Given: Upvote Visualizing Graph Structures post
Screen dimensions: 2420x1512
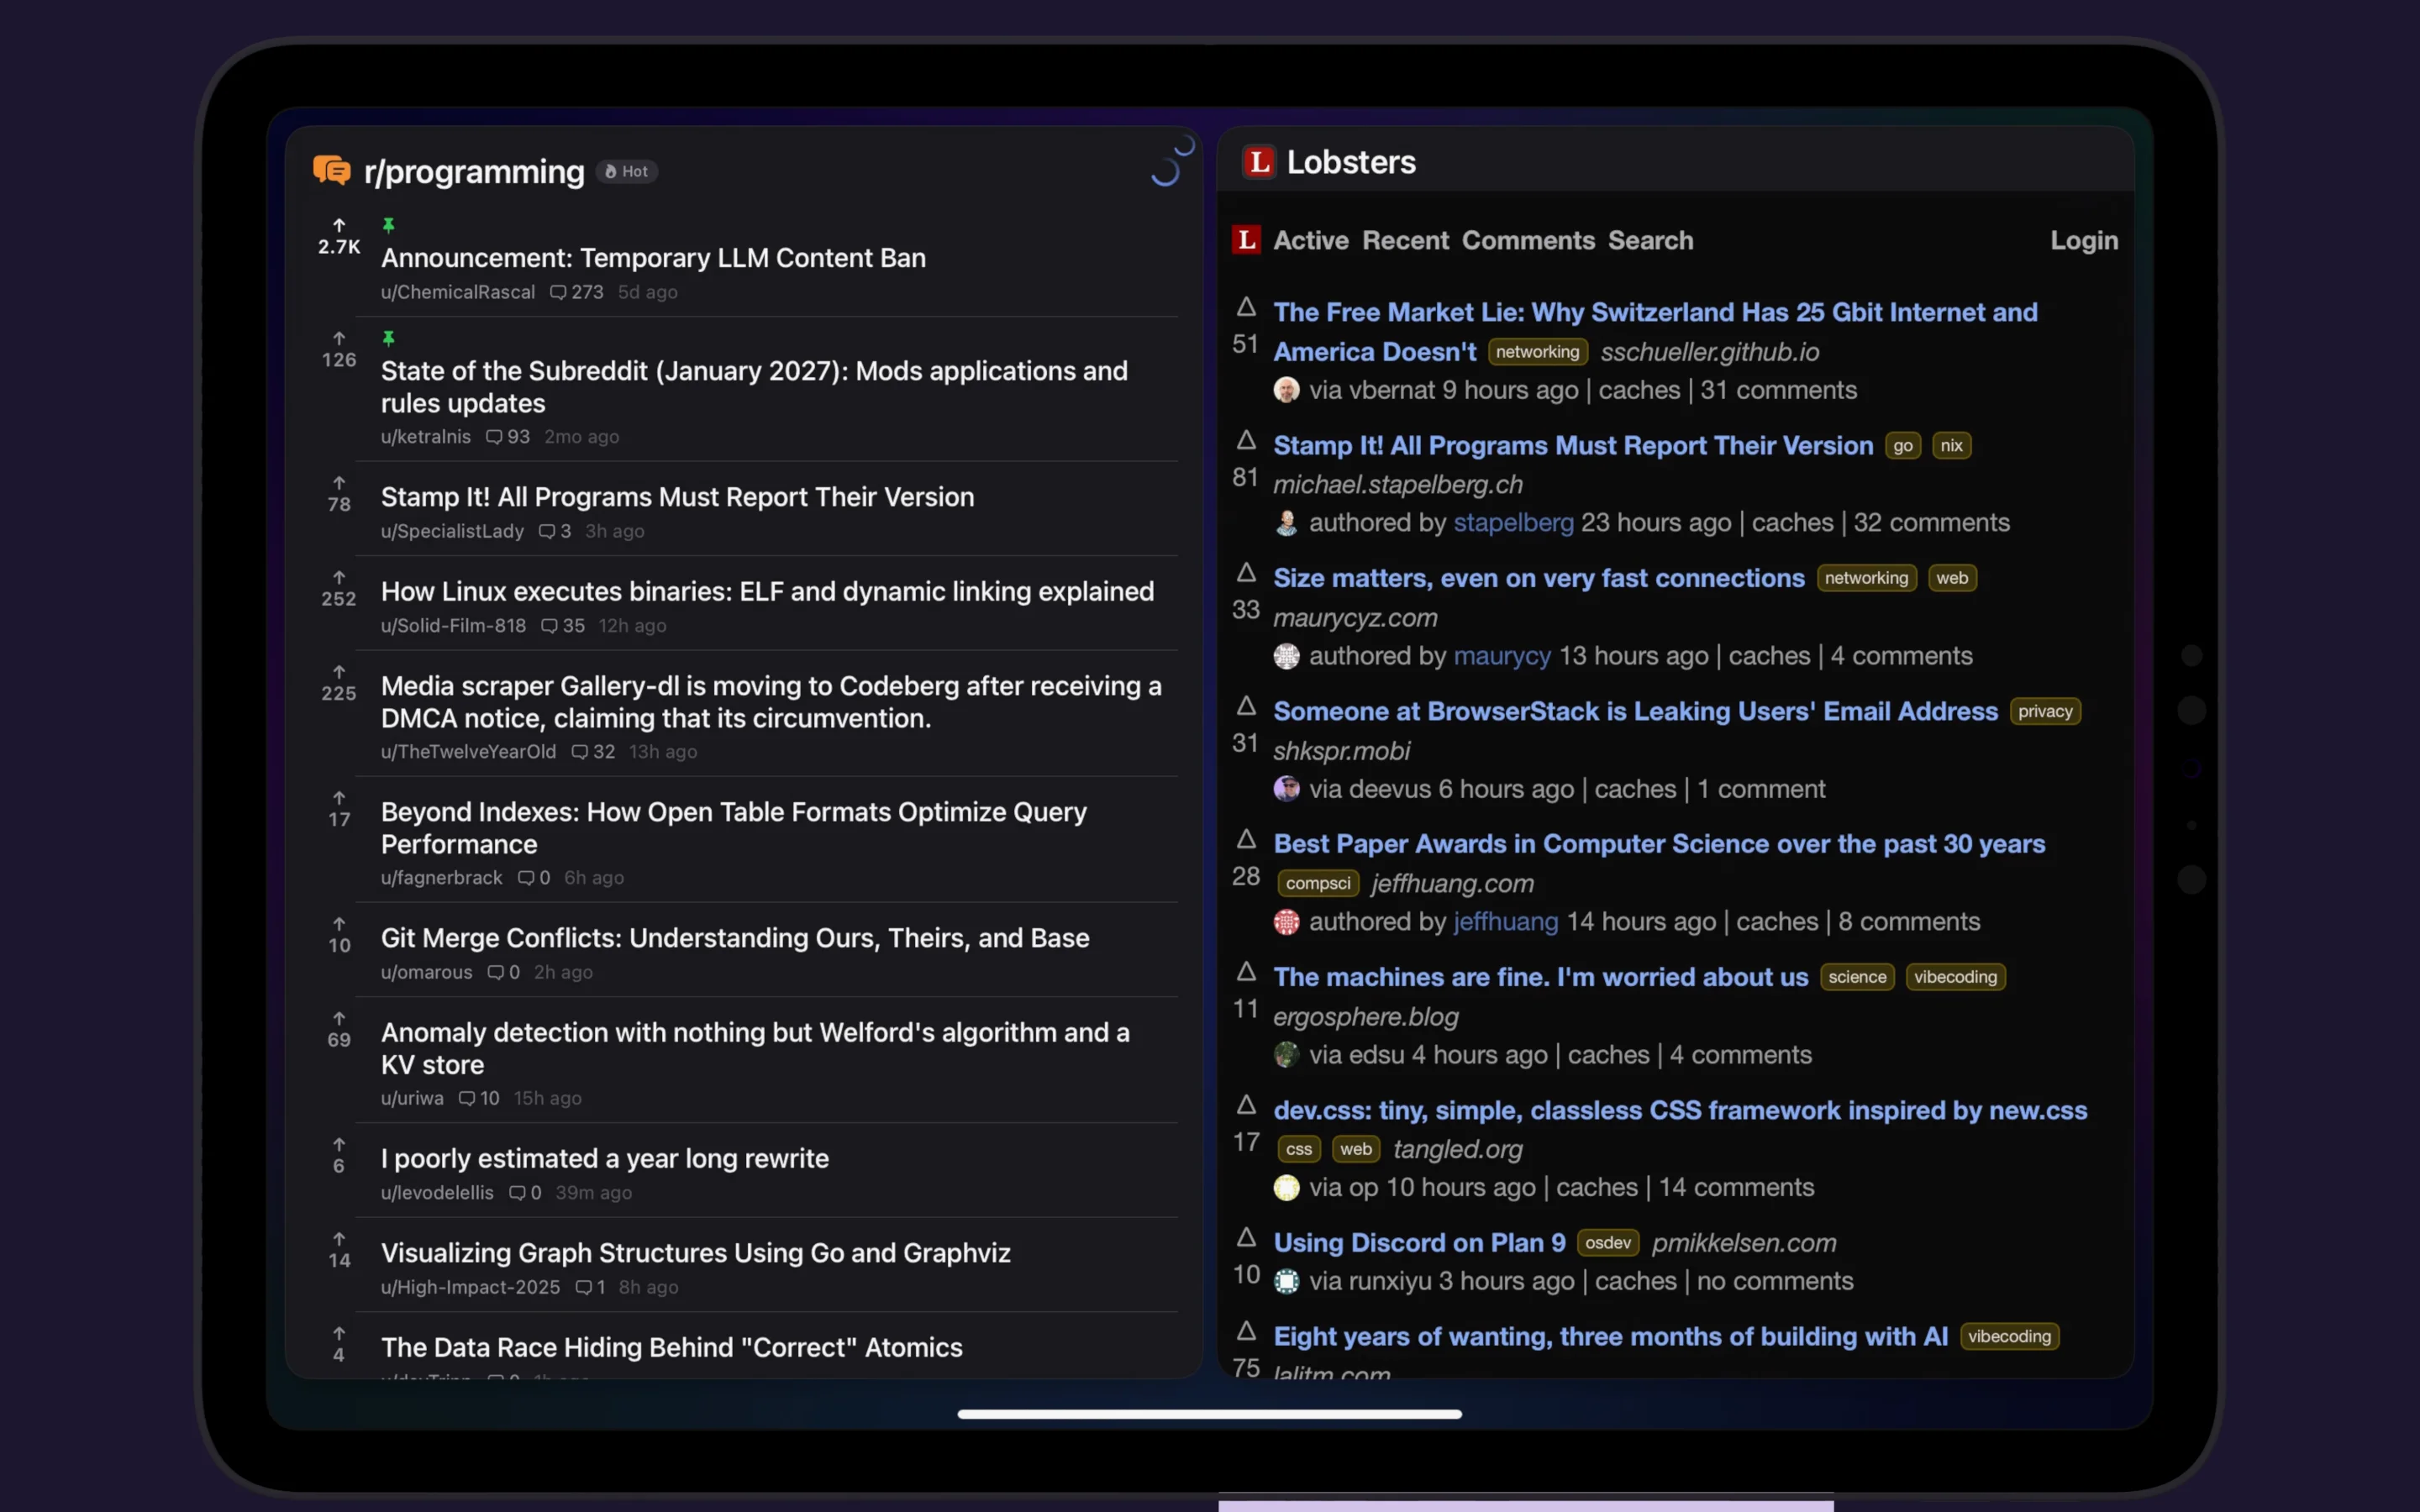Looking at the screenshot, I should 339,1239.
